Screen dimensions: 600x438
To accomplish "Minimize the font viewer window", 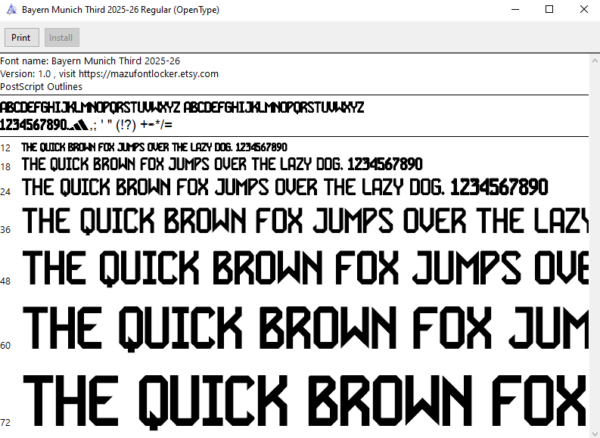I will coord(515,10).
